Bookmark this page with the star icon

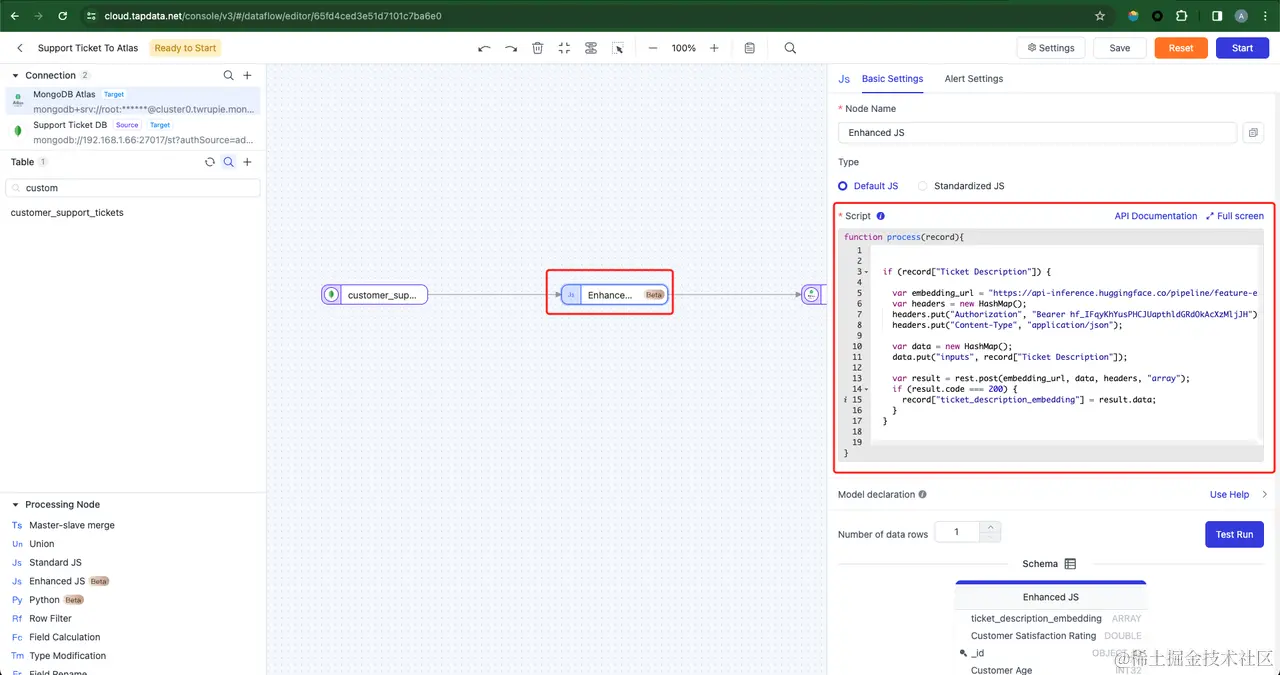pyautogui.click(x=1100, y=16)
